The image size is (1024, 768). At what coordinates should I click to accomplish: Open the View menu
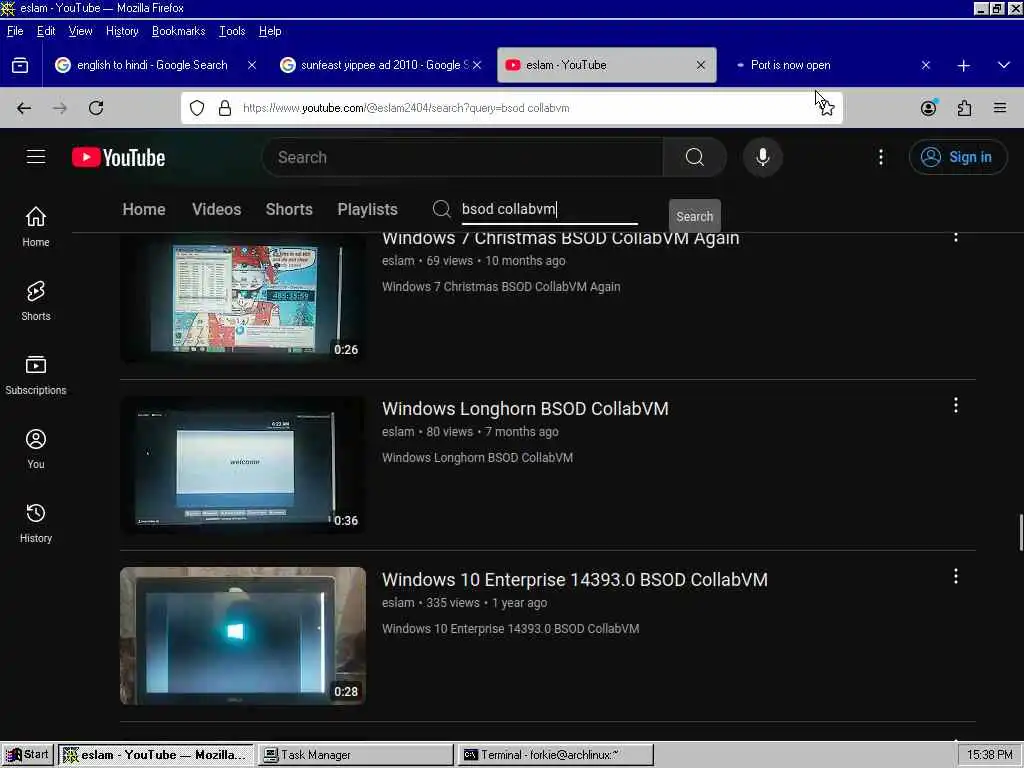tap(80, 31)
